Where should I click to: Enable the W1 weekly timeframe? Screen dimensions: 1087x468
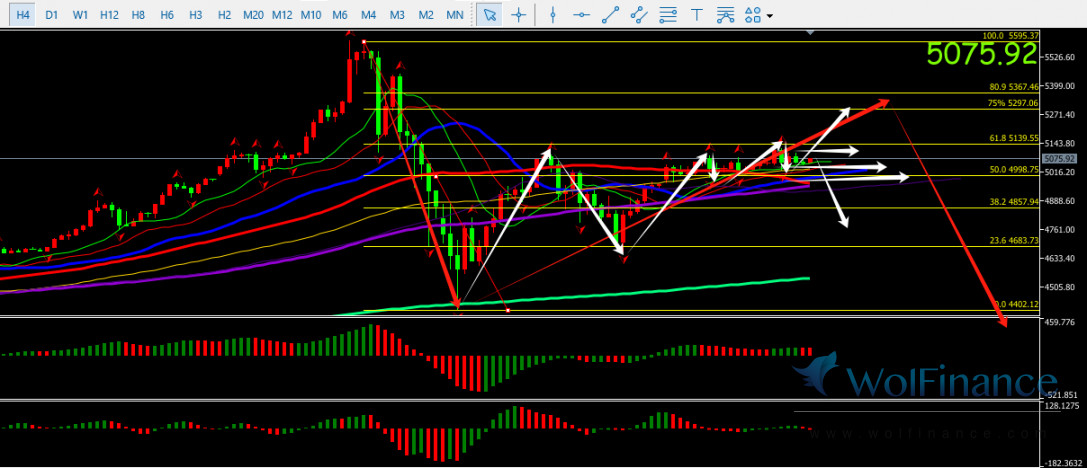click(x=81, y=15)
